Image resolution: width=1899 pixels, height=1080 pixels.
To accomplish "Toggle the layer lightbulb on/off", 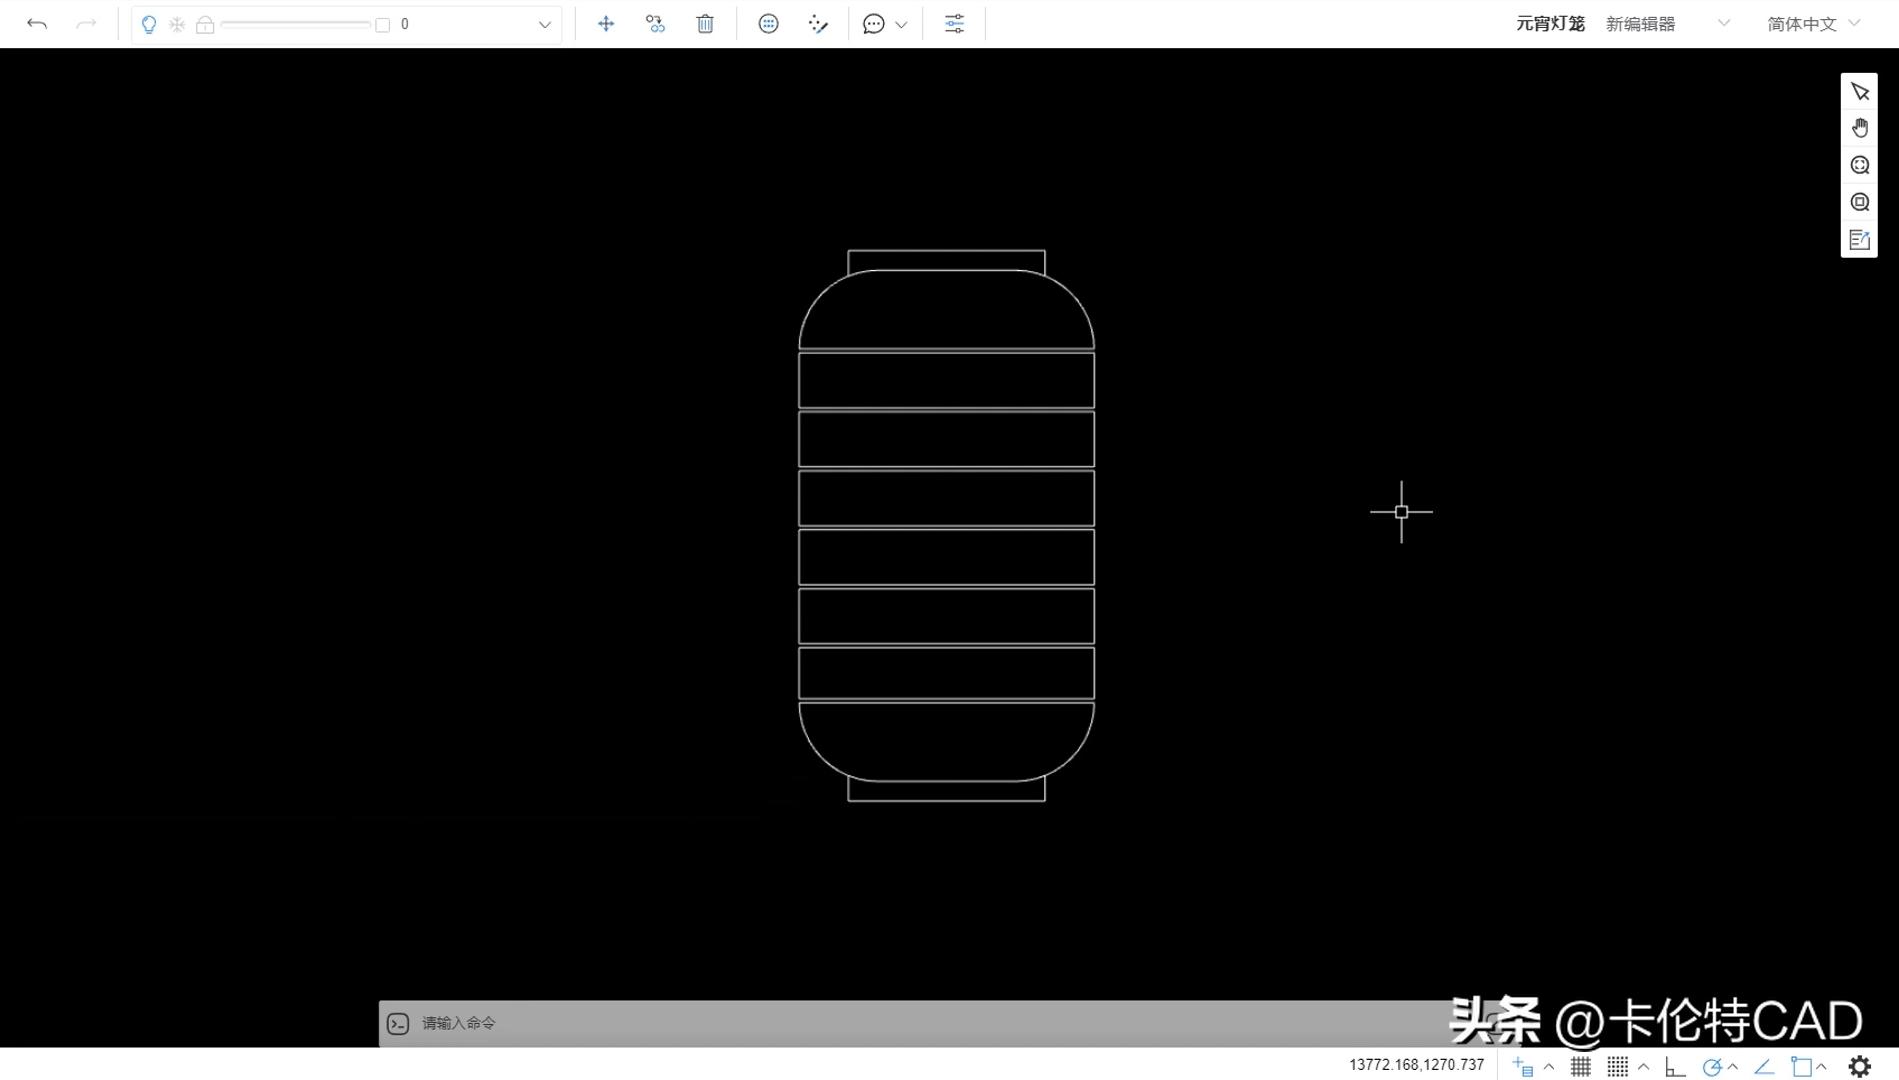I will click(x=149, y=24).
